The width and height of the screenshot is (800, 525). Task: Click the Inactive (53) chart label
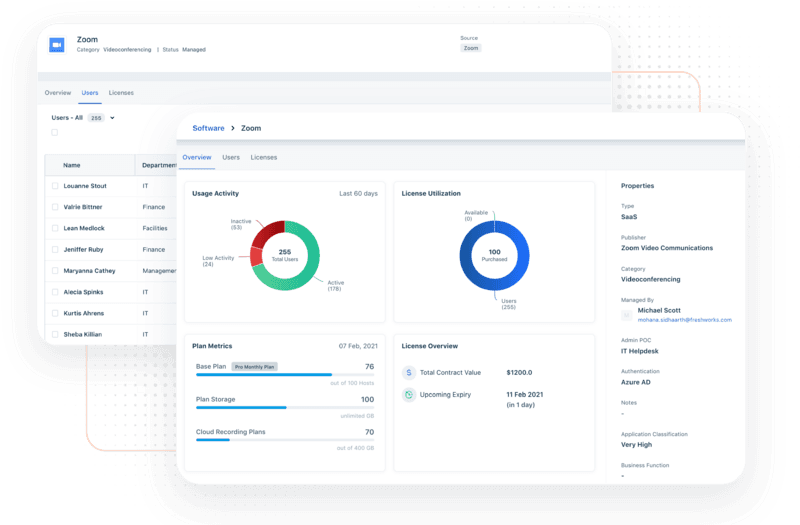click(240, 224)
